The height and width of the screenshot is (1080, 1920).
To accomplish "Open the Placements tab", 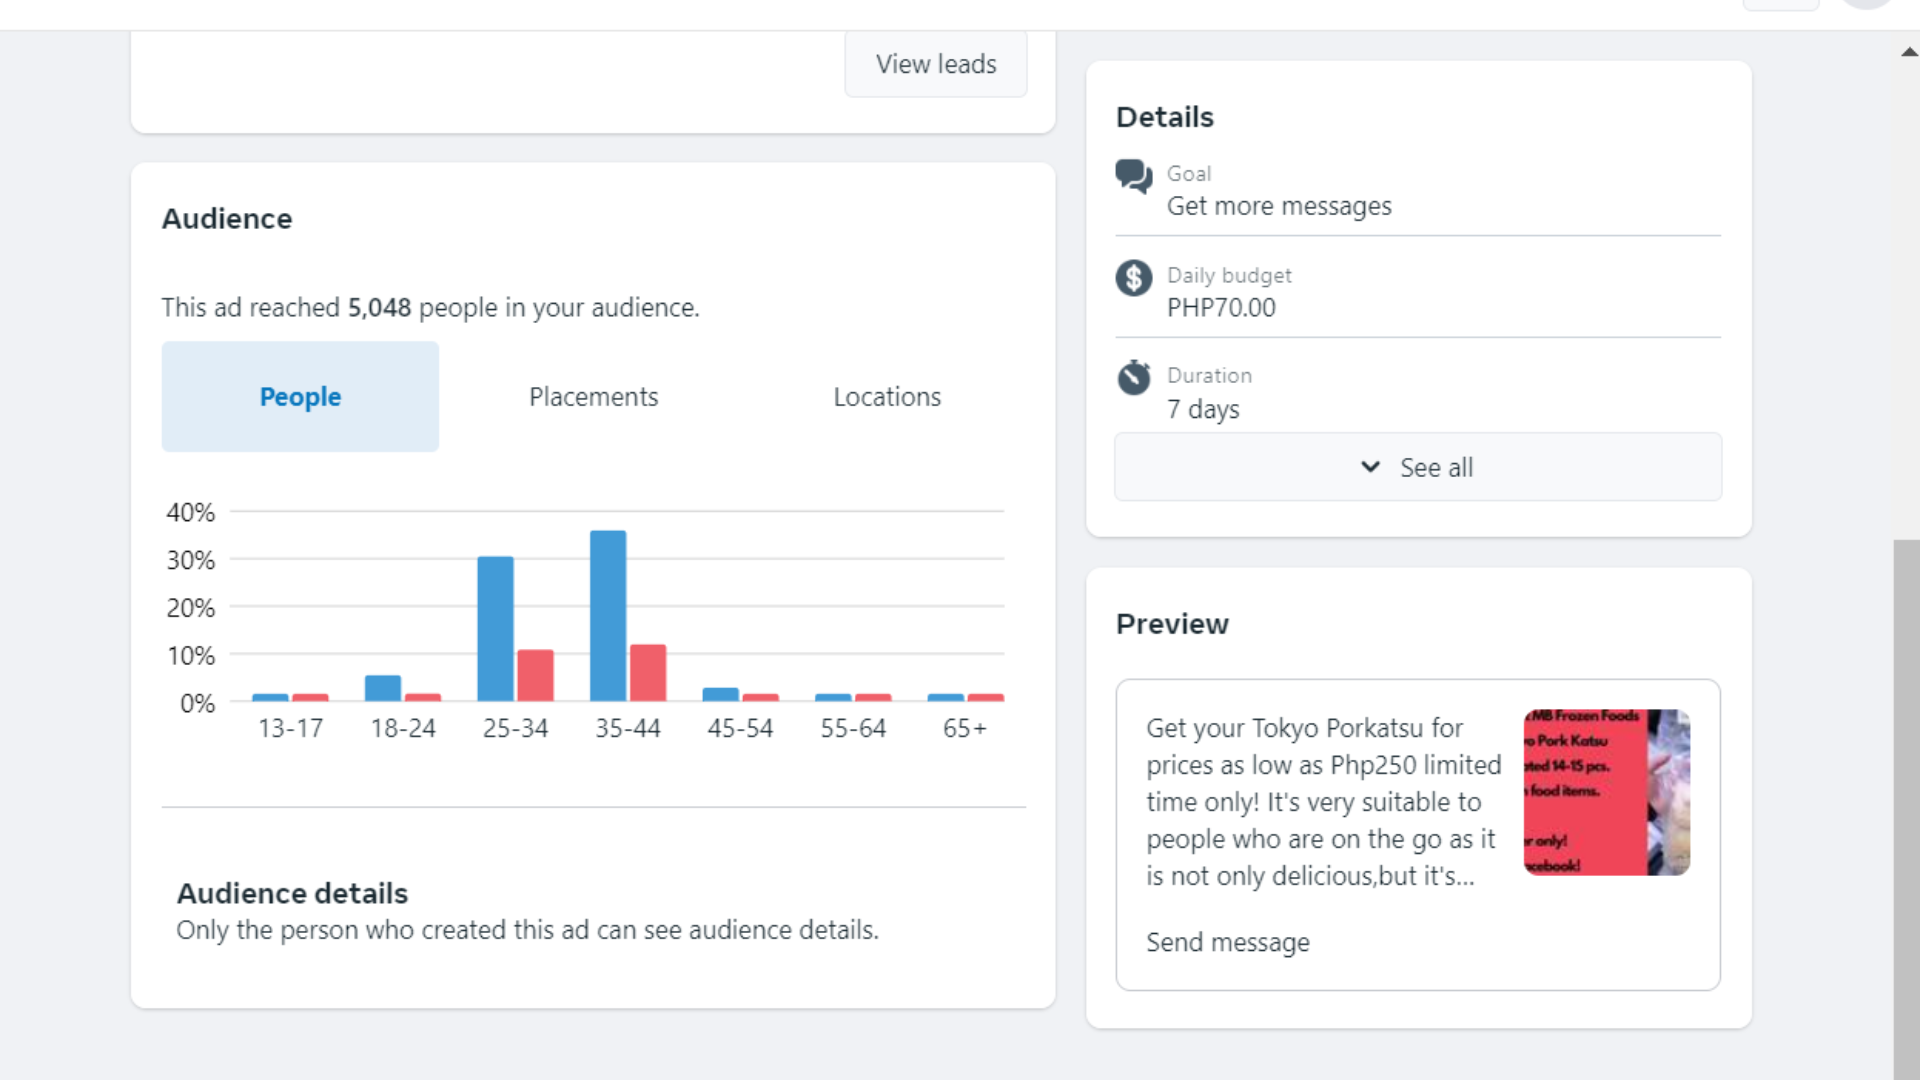I will [x=593, y=397].
